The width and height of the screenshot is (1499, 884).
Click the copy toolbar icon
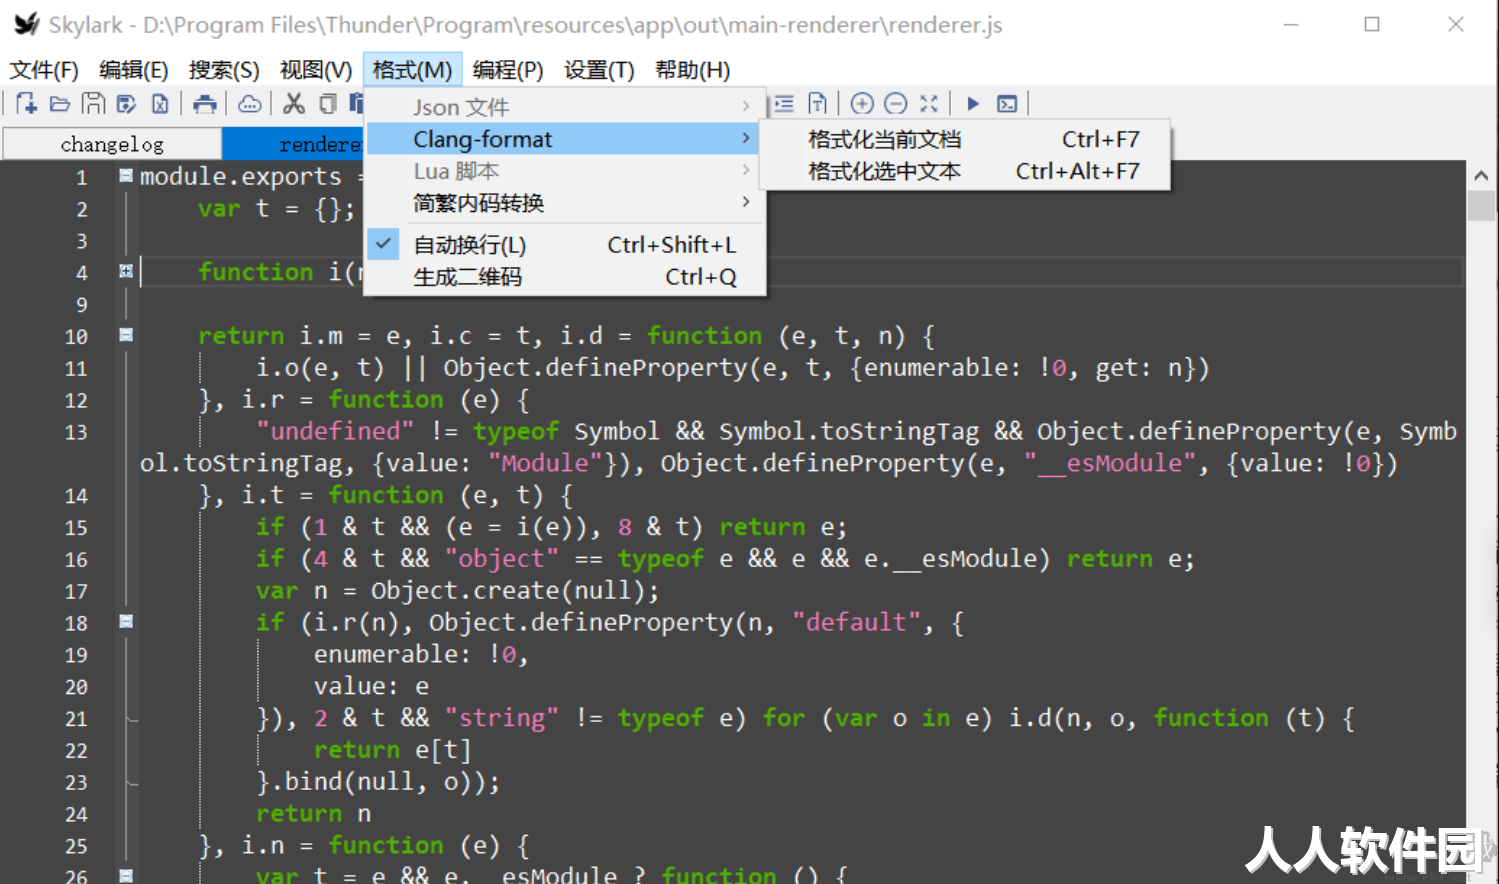pos(327,103)
